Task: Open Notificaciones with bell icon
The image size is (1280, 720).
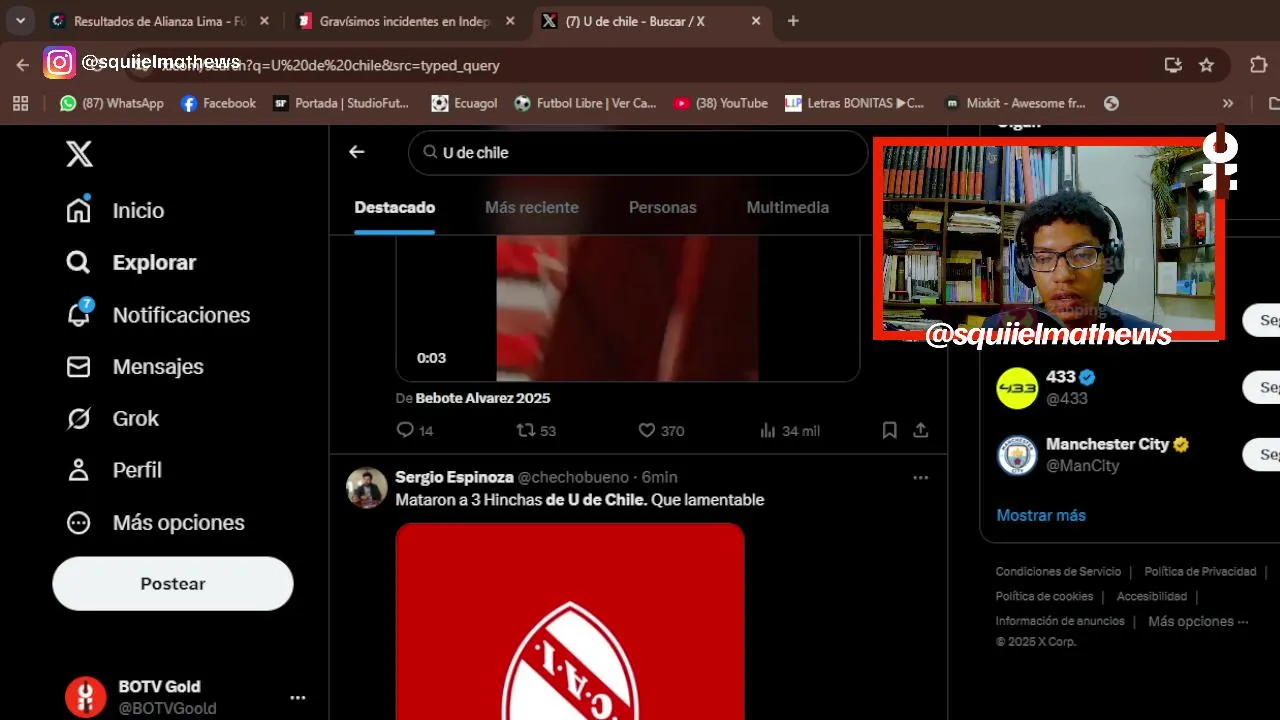Action: pos(157,314)
